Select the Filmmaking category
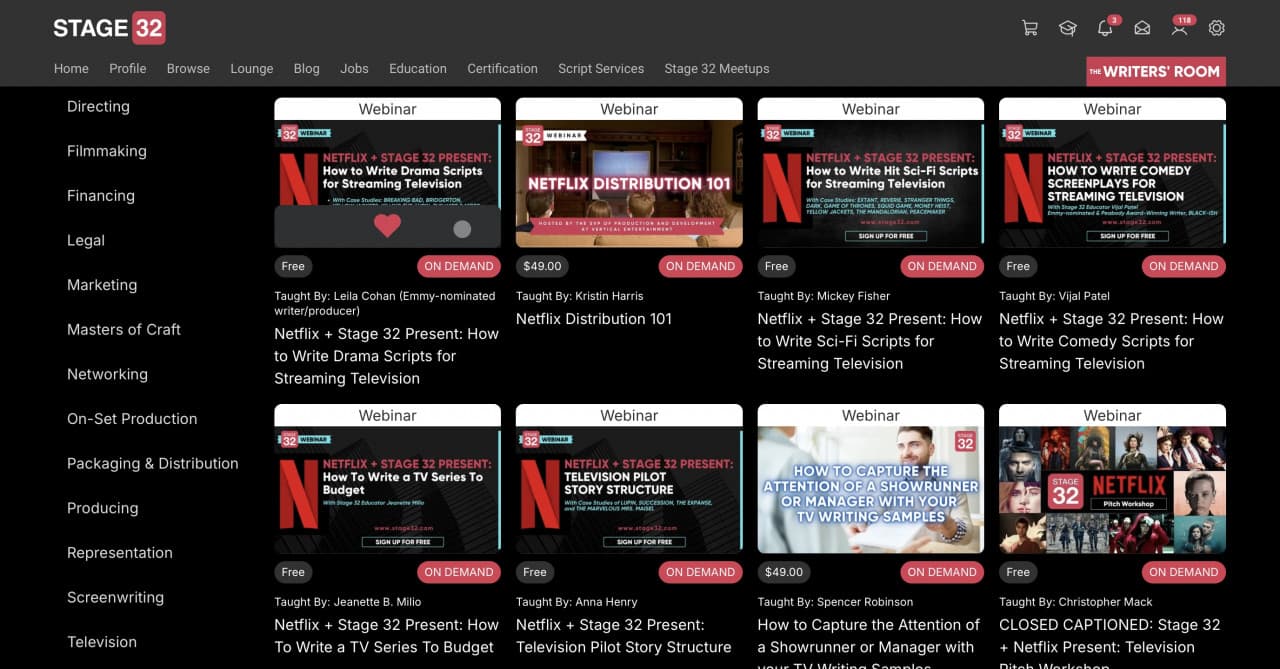The image size is (1280, 669). click(x=107, y=151)
